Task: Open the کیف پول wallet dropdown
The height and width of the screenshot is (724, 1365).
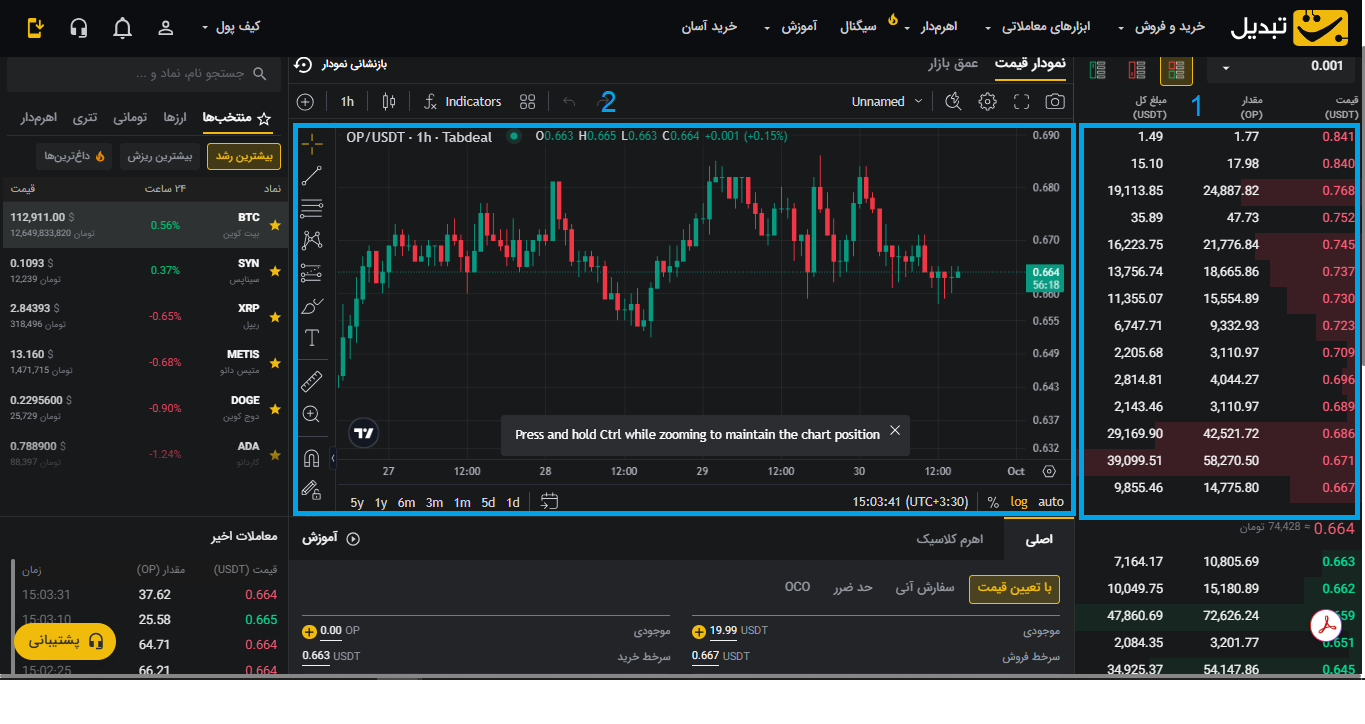Action: (231, 27)
